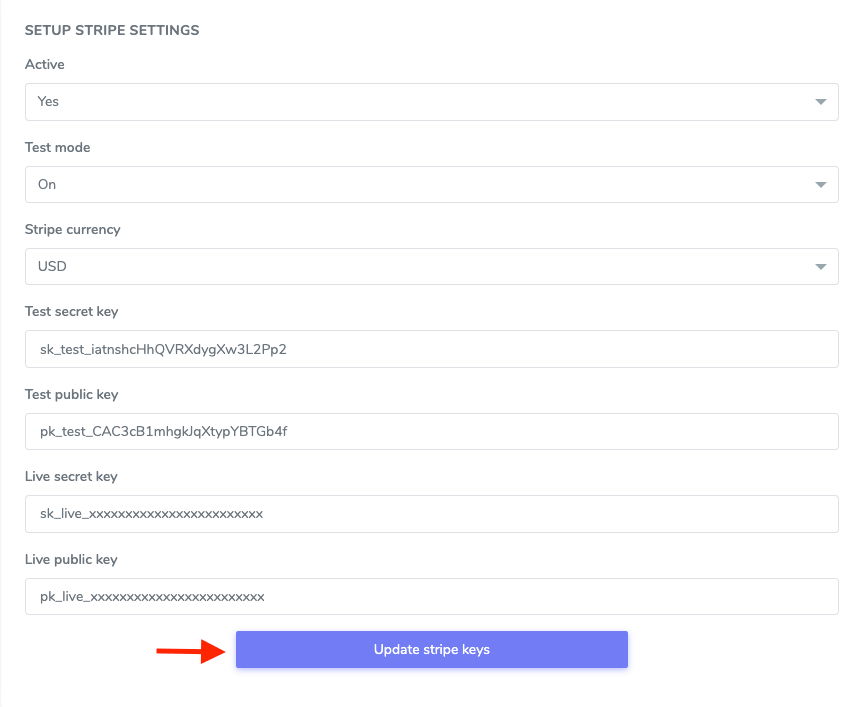862x707 pixels.
Task: Click the Live public key text field
Action: point(431,596)
